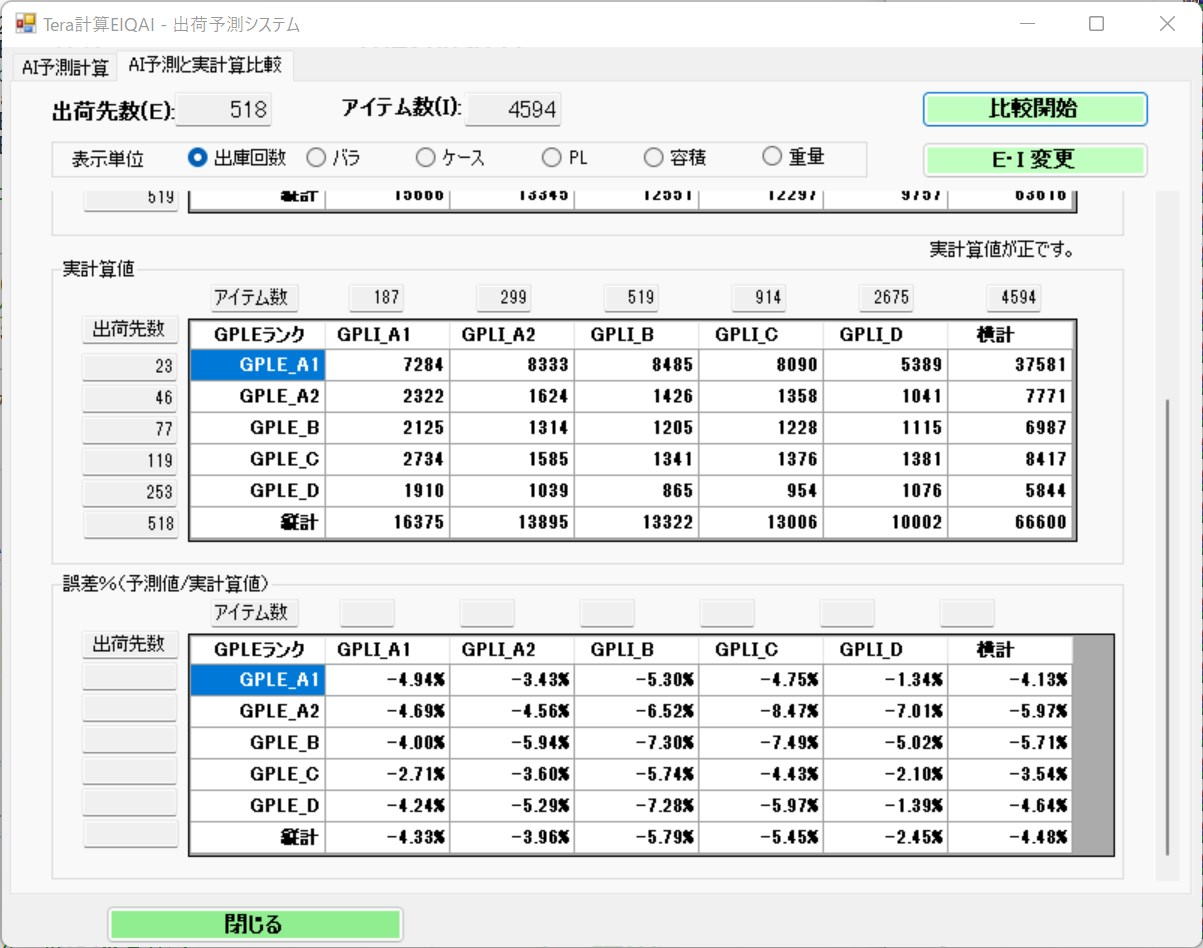This screenshot has height=948, width=1203.
Task: Click the error total cell showing -2.45%
Action: 885,837
